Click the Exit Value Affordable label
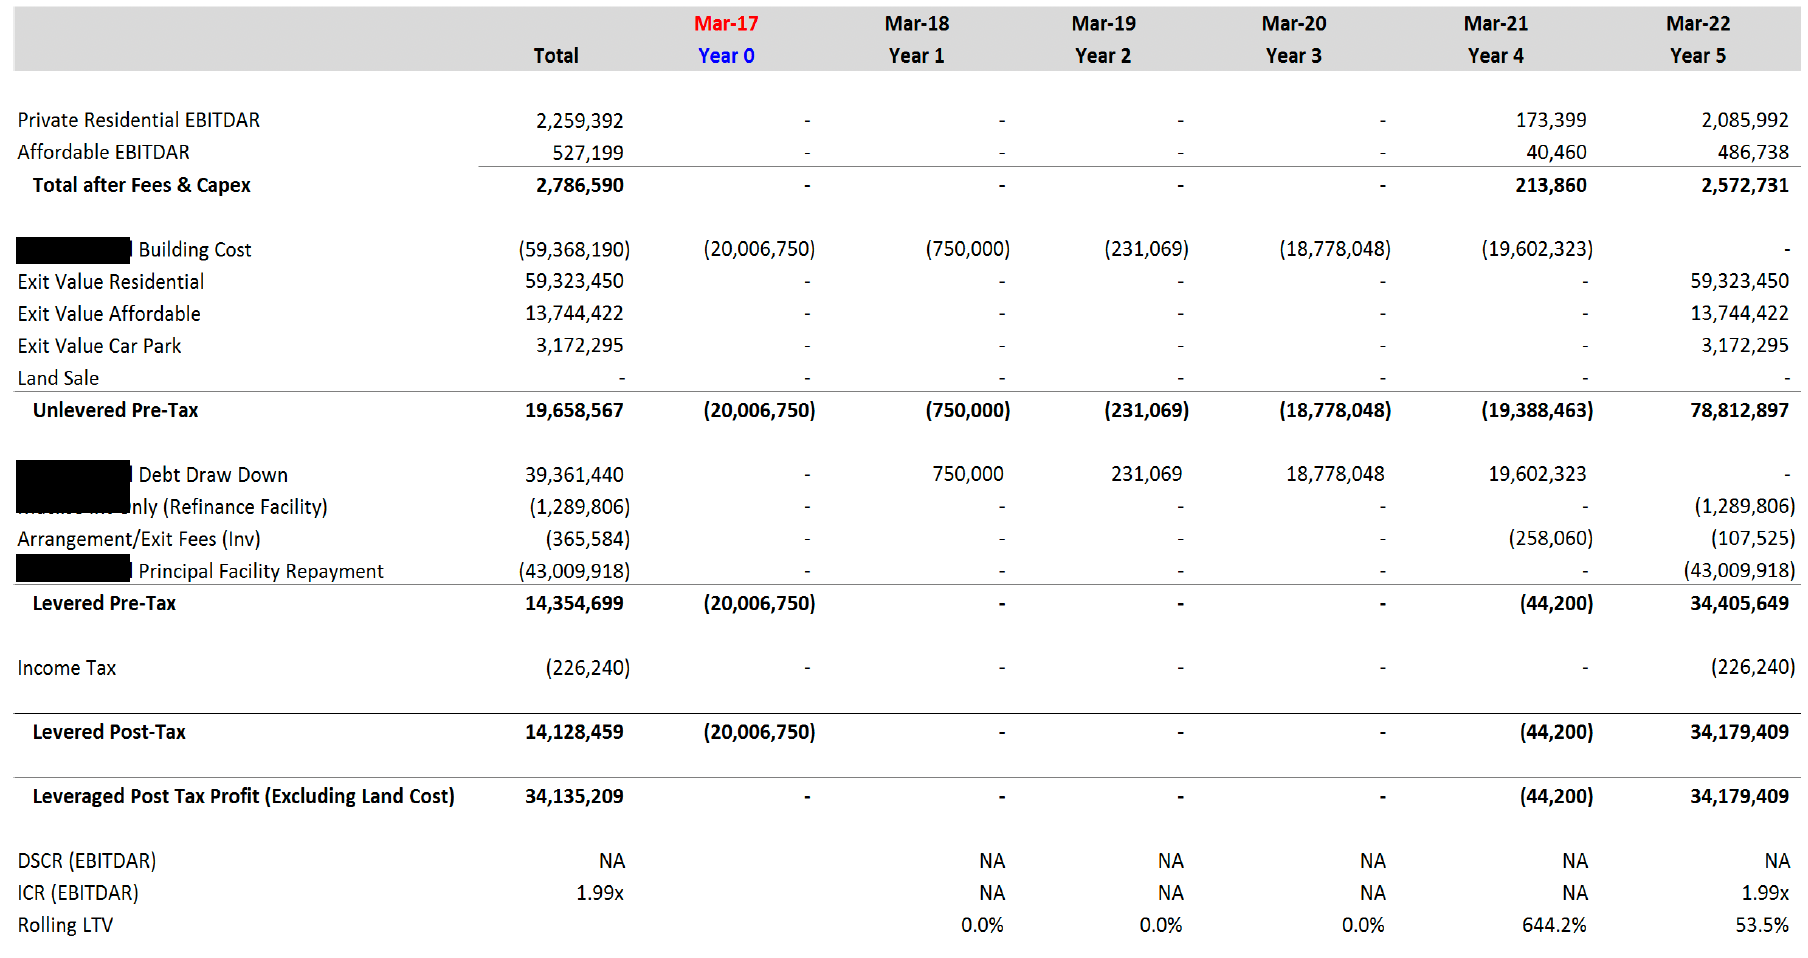The height and width of the screenshot is (958, 1808). tap(109, 314)
